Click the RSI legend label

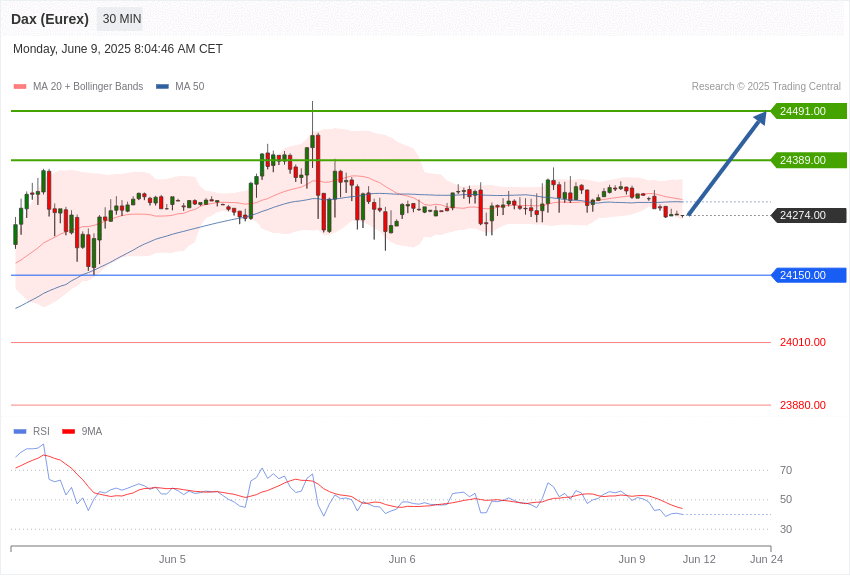coord(41,431)
